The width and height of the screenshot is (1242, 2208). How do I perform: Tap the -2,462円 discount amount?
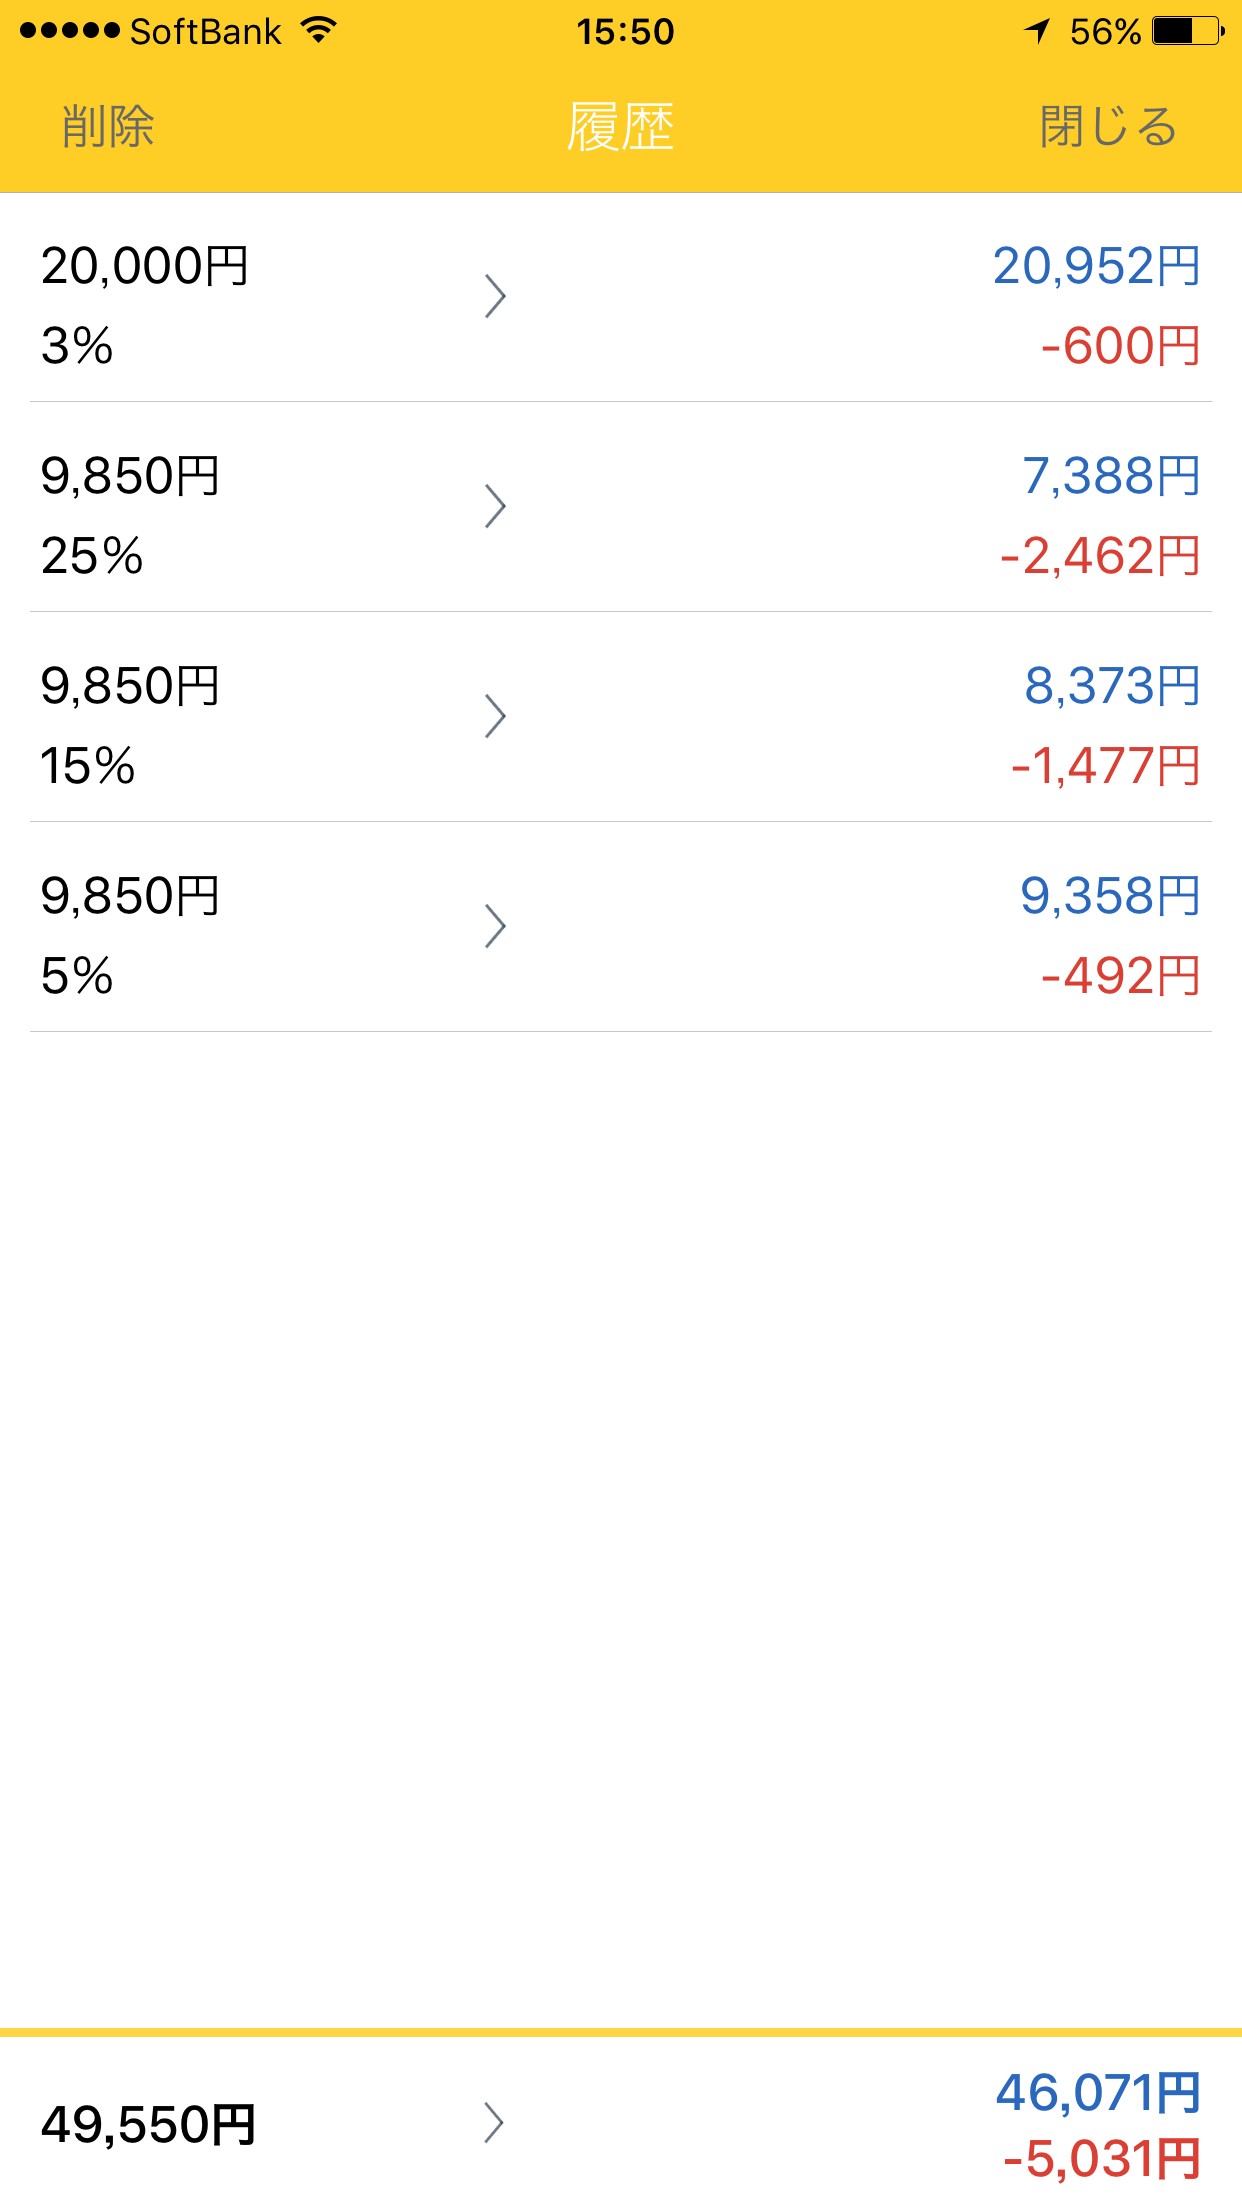pos(1100,556)
